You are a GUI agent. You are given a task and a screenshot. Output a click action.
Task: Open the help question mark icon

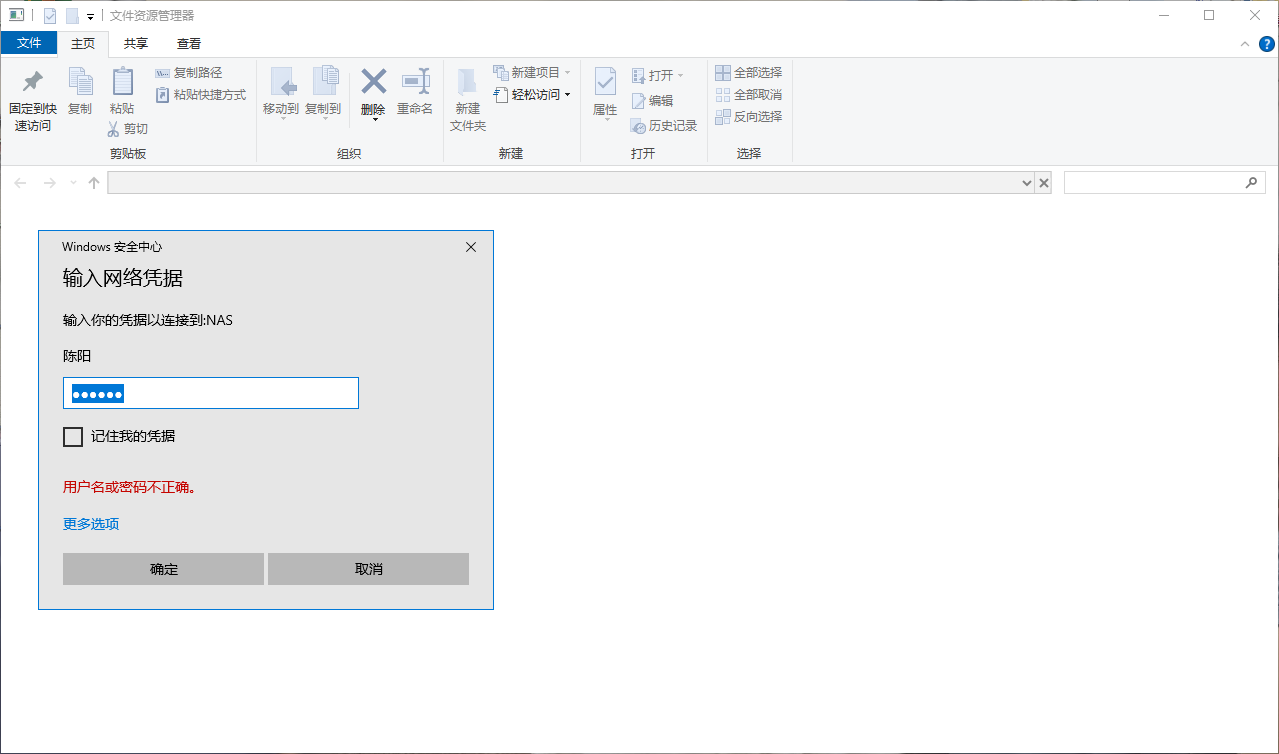(1266, 44)
